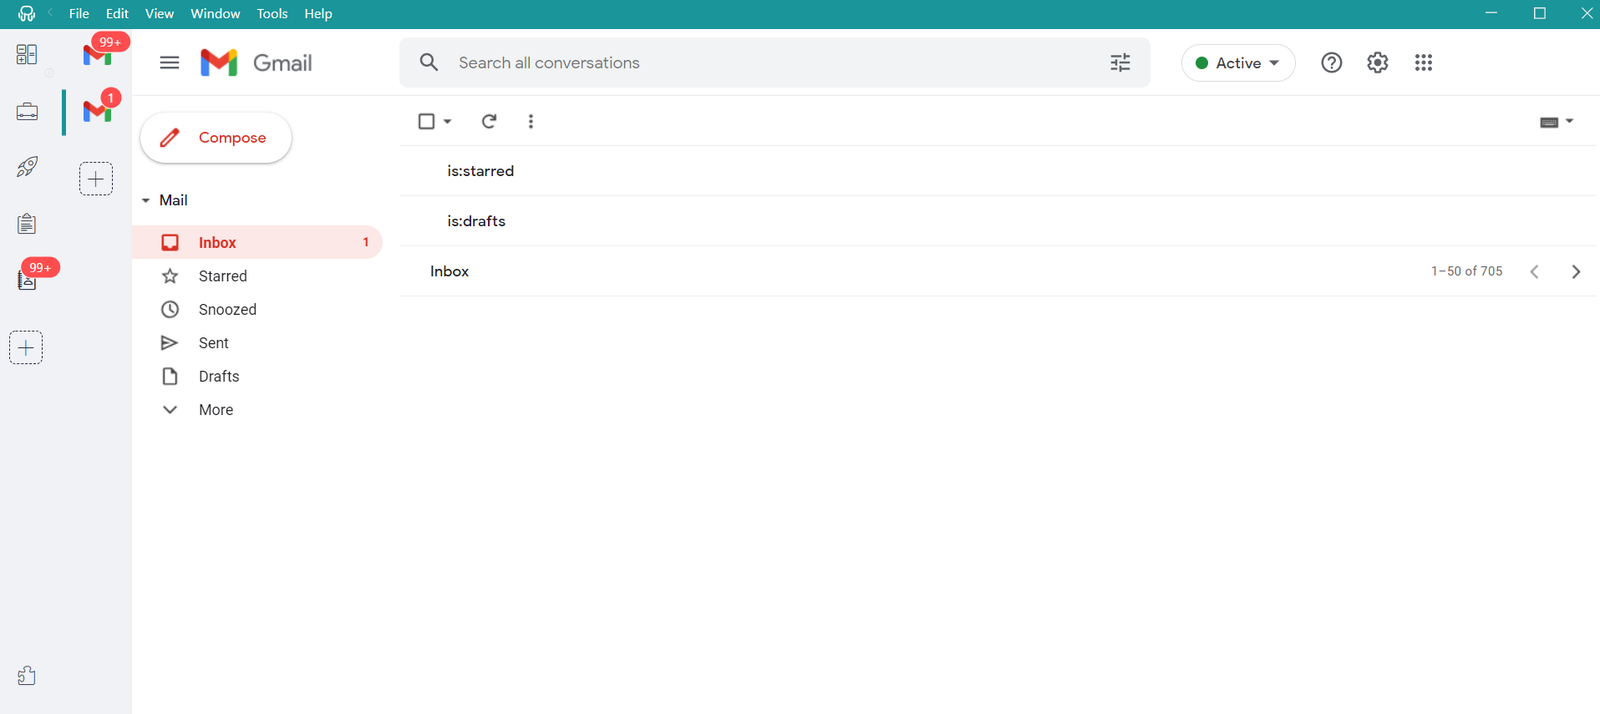Tick the select-all checkbox

click(x=426, y=121)
